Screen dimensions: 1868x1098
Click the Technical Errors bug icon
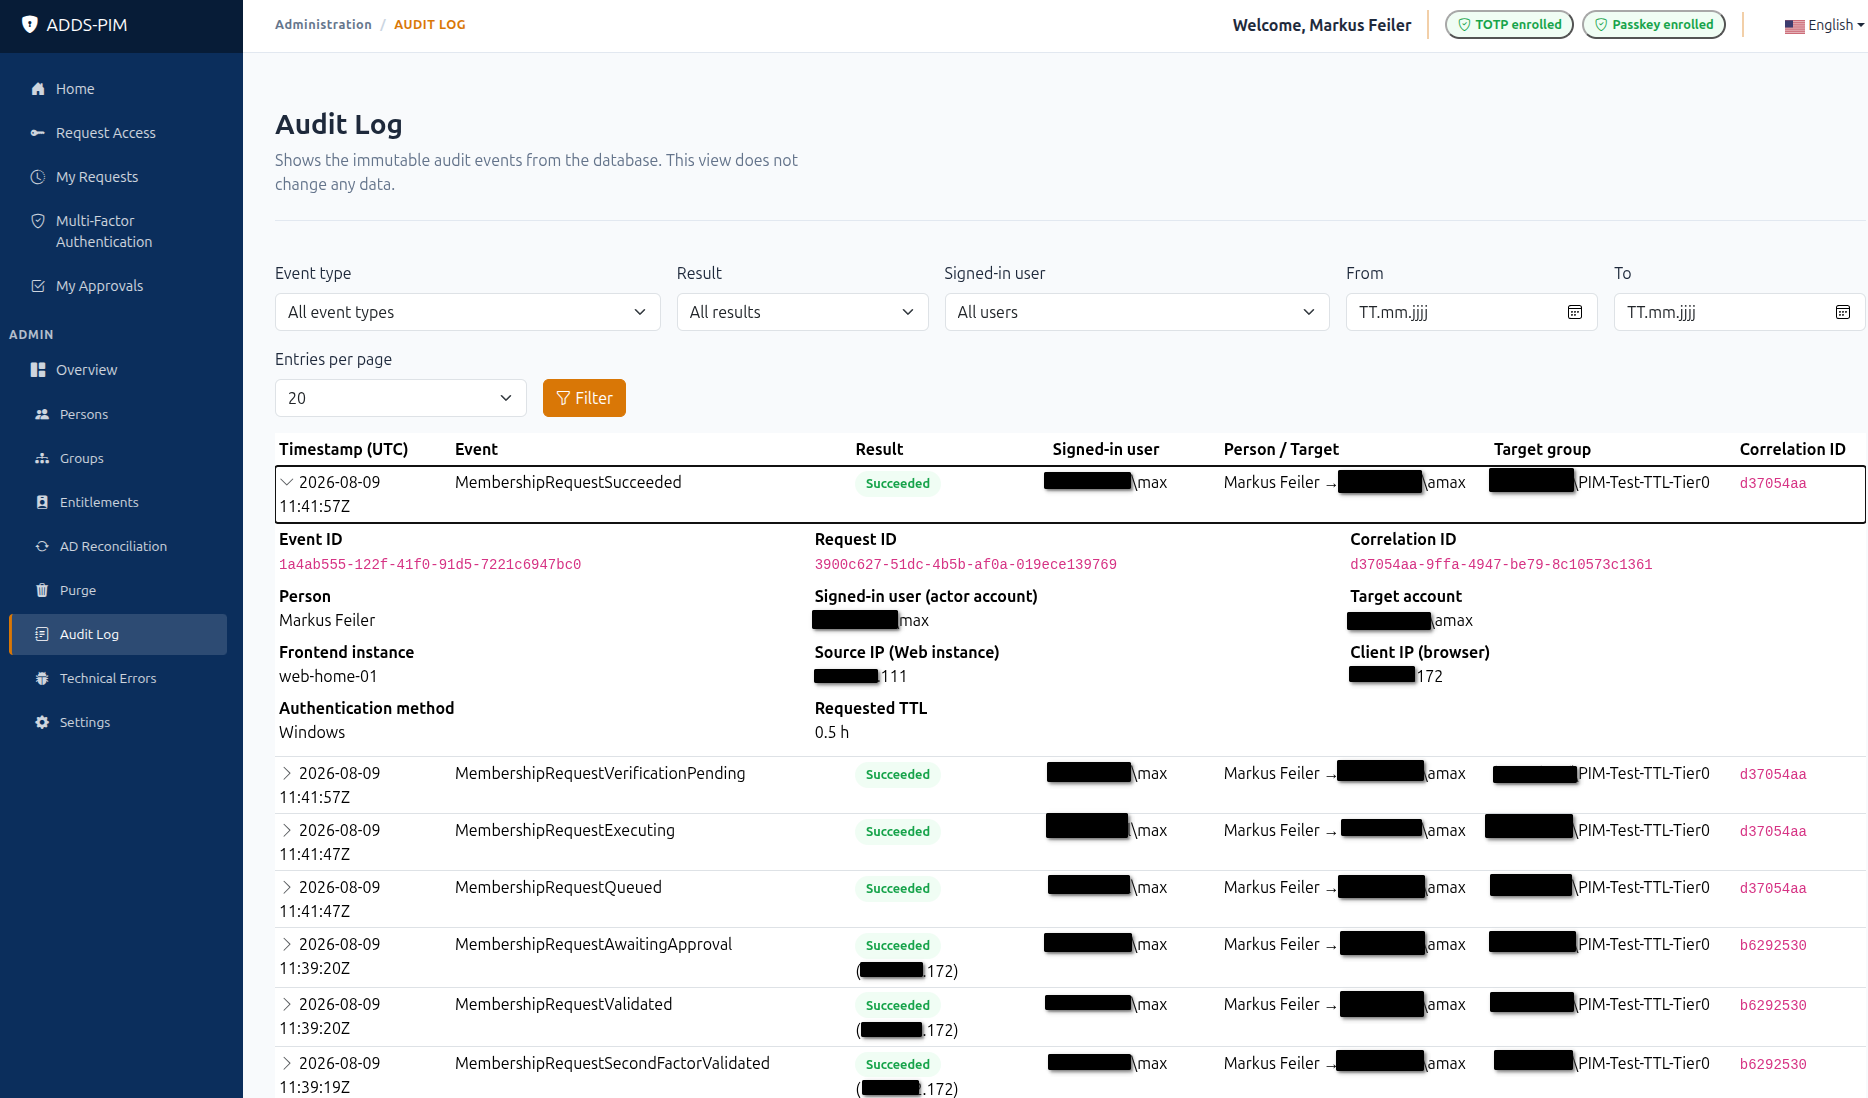[x=42, y=678]
